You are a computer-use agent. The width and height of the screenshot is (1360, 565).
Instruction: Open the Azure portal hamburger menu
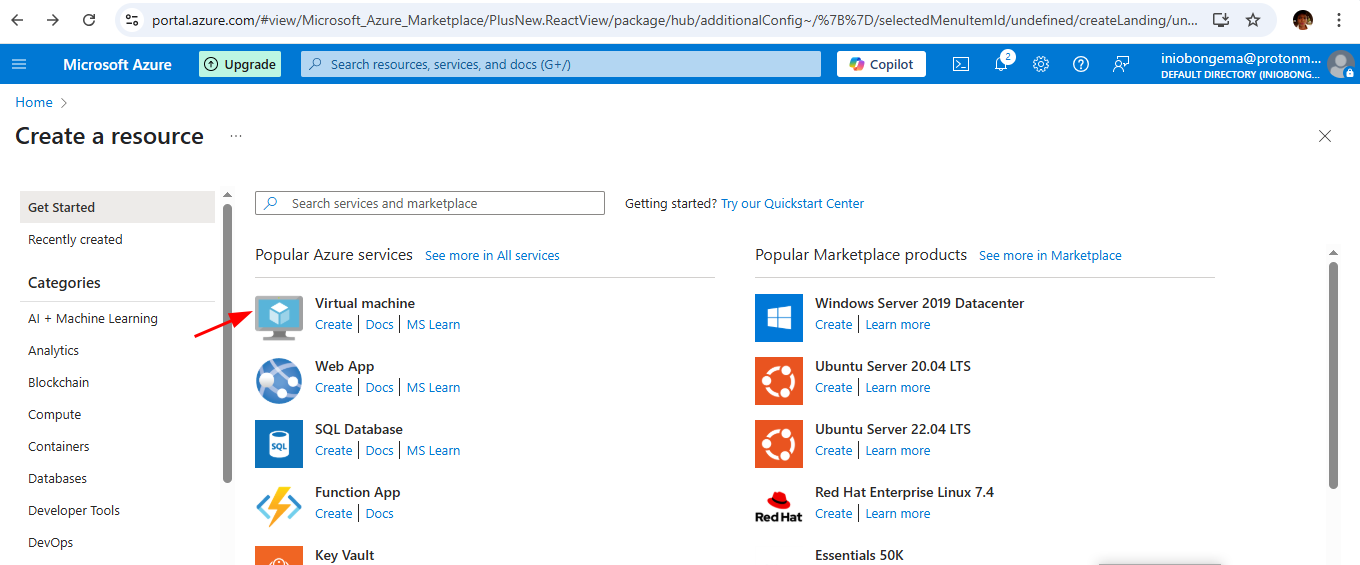click(18, 64)
